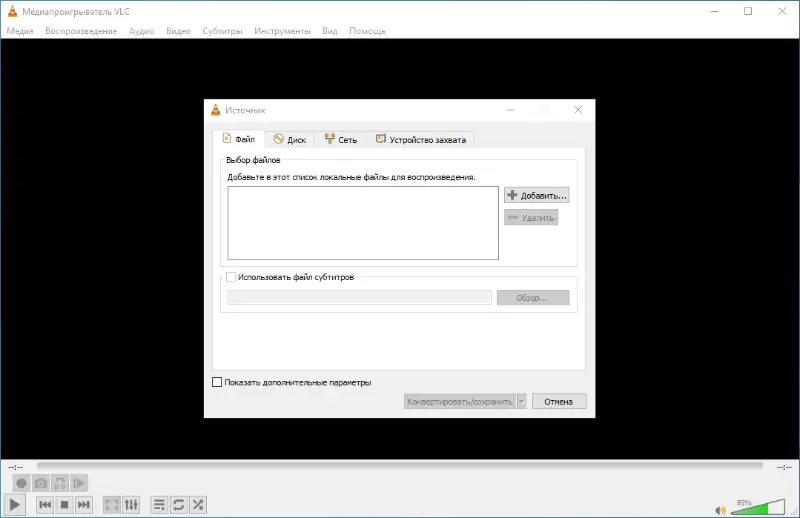The width and height of the screenshot is (800, 518).
Task: Expand the Конвертировать/сохранить dropdown arrow
Action: (521, 401)
